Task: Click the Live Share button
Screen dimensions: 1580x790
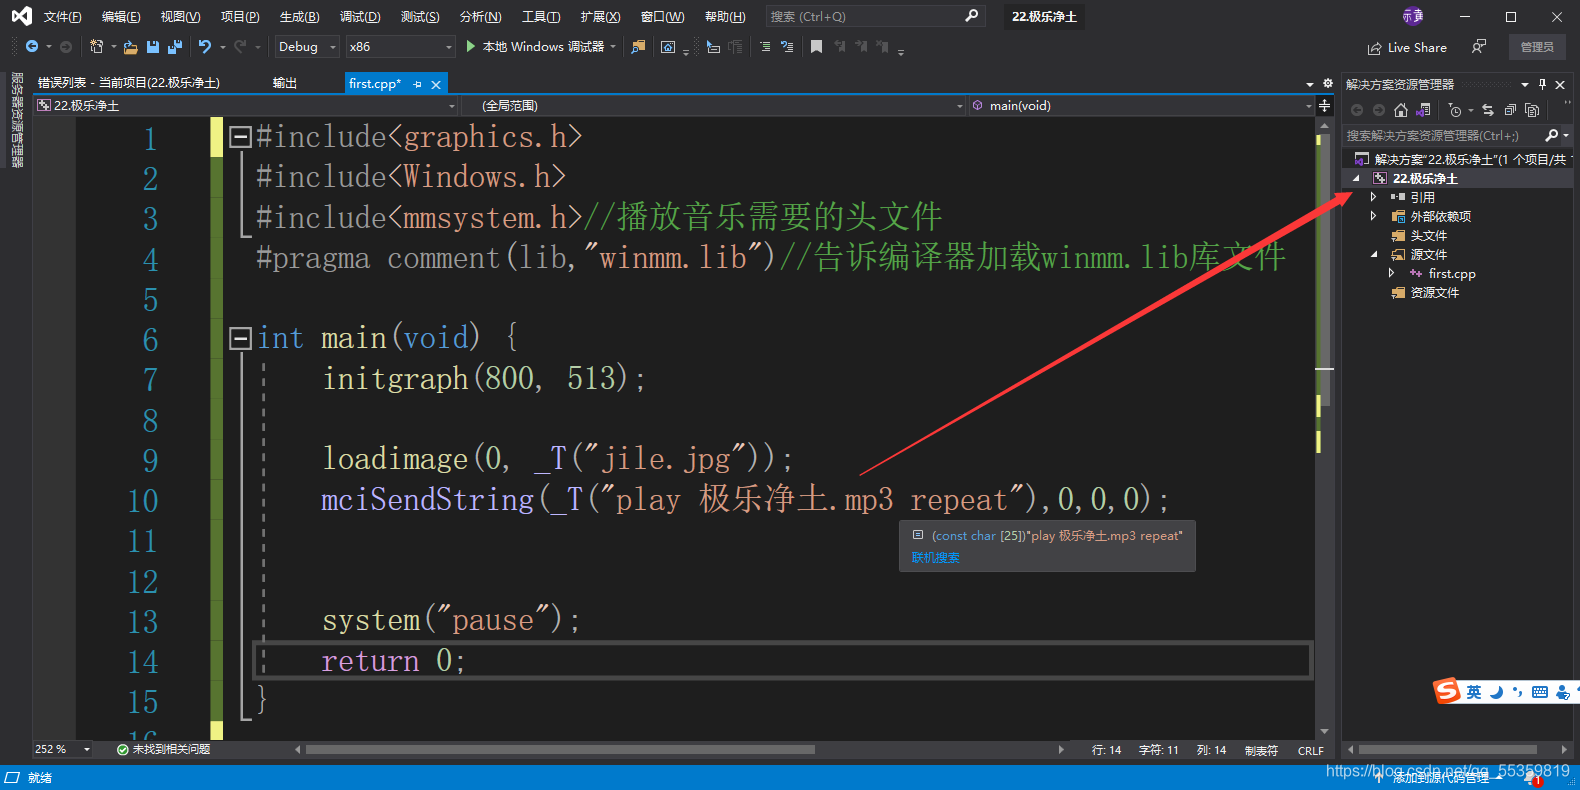Action: (x=1407, y=47)
